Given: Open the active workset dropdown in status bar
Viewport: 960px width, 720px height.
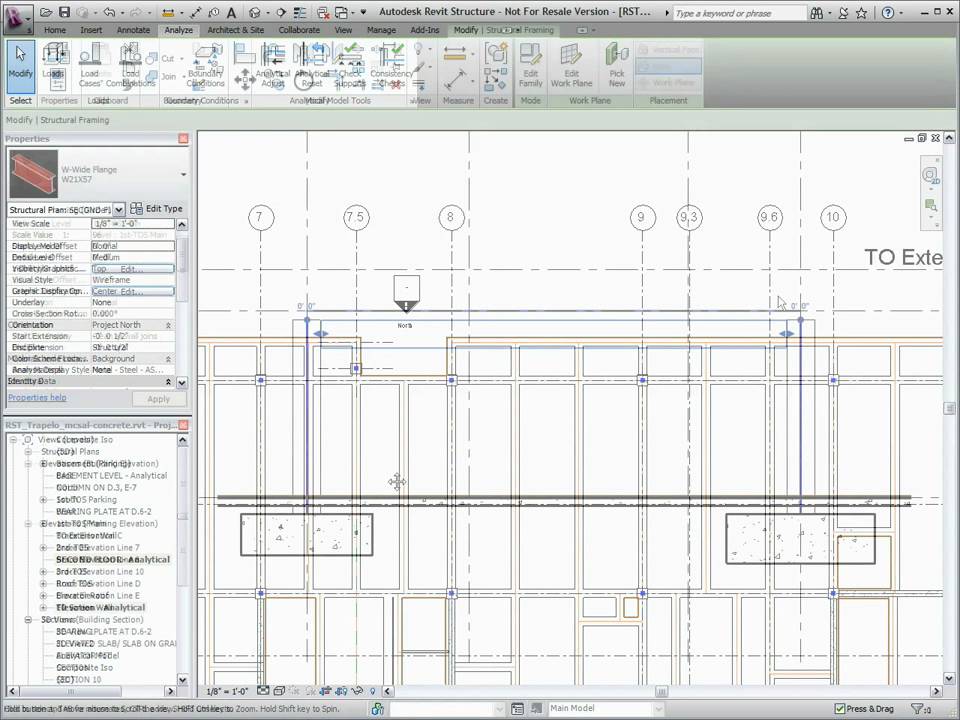Looking at the screenshot, I should [x=500, y=709].
